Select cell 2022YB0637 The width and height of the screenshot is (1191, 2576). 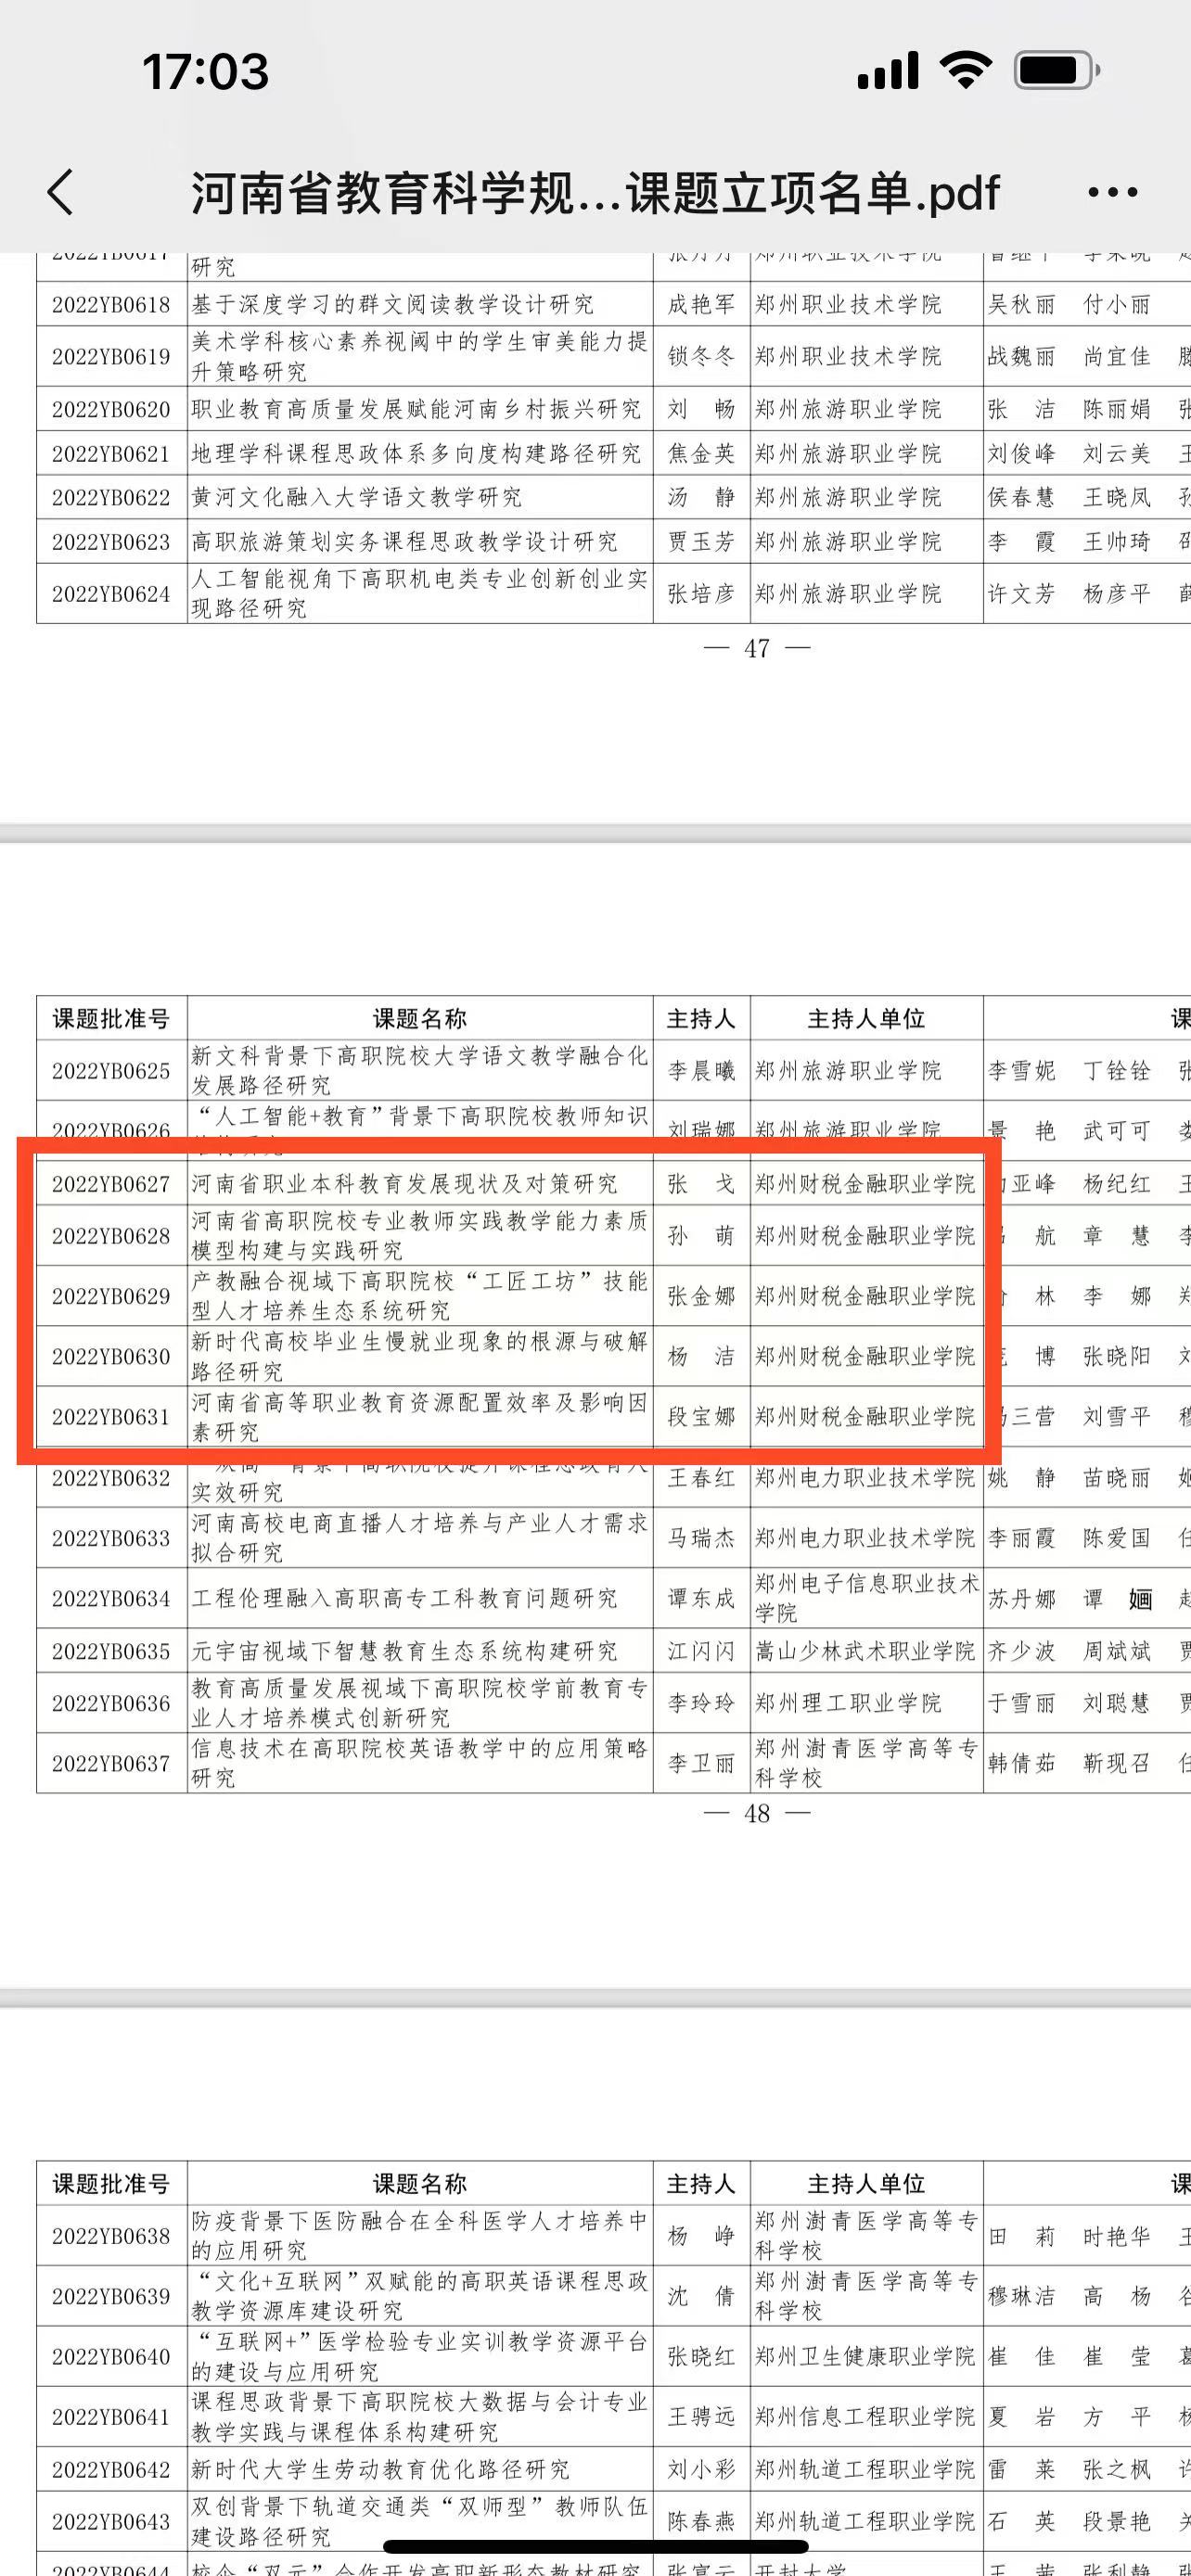coord(111,1764)
